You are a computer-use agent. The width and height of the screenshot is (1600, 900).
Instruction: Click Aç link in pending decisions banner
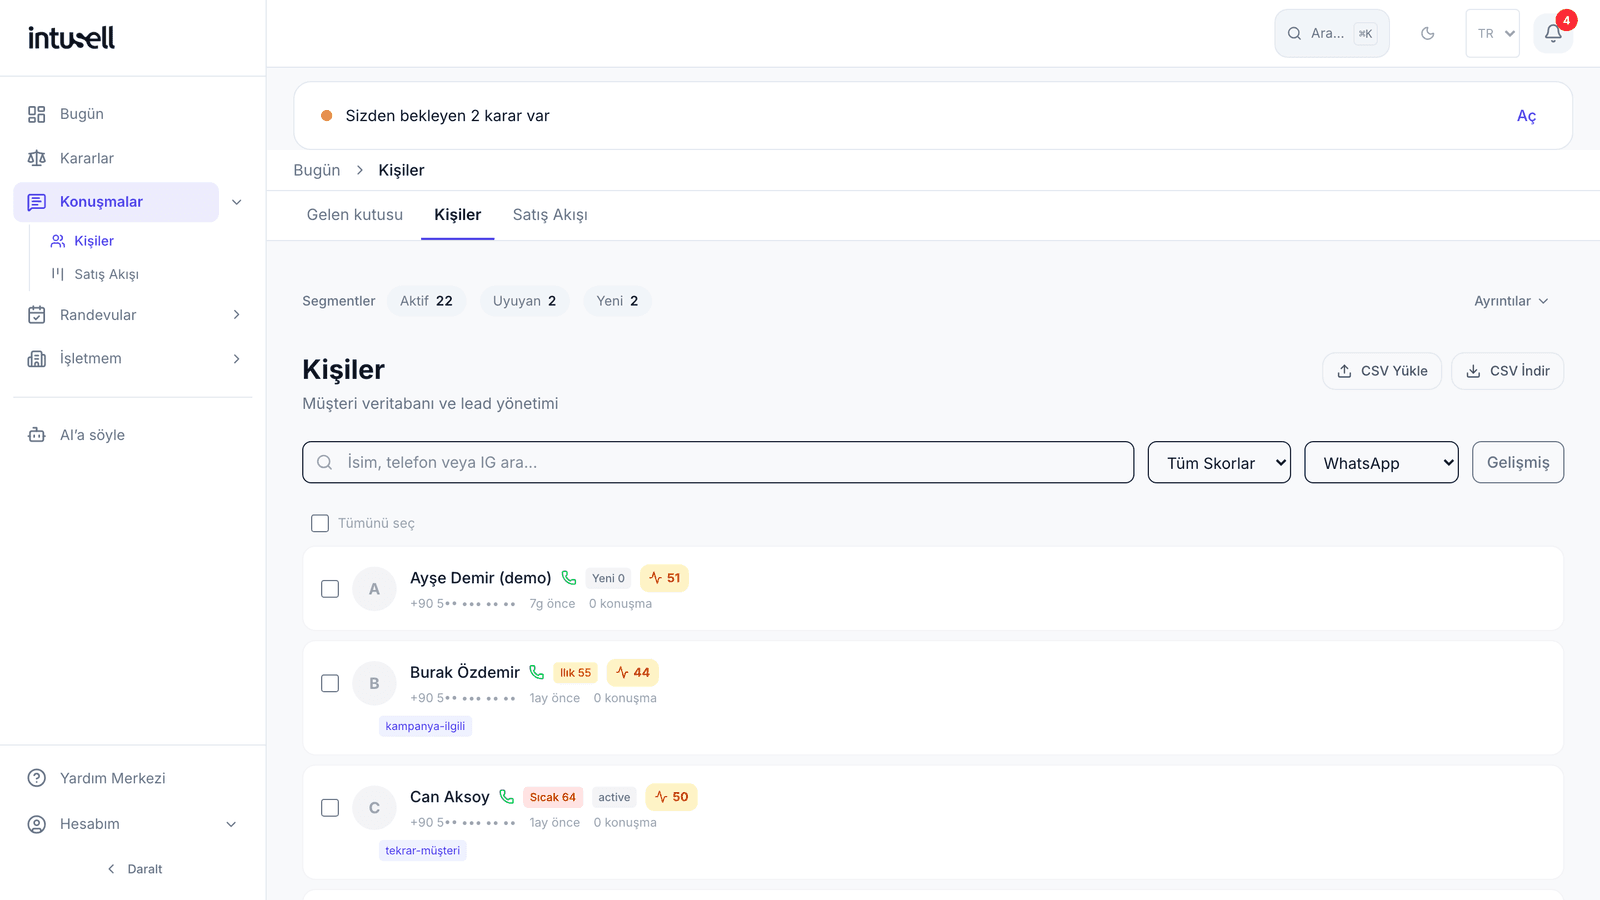(1526, 116)
